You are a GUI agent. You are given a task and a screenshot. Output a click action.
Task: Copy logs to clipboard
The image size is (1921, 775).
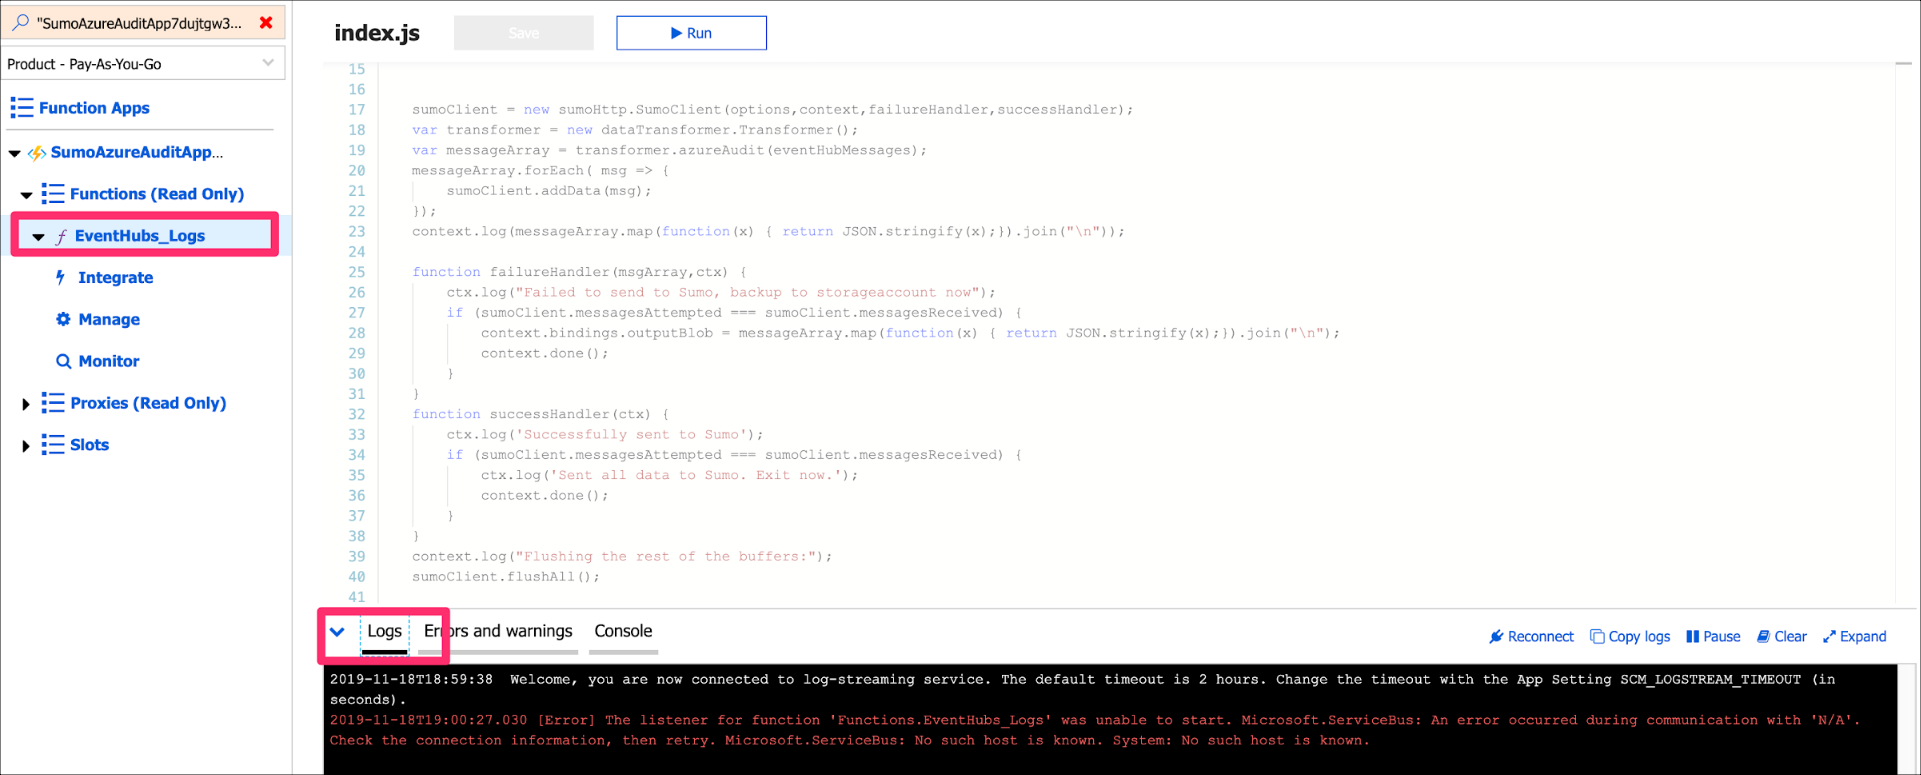point(1630,637)
